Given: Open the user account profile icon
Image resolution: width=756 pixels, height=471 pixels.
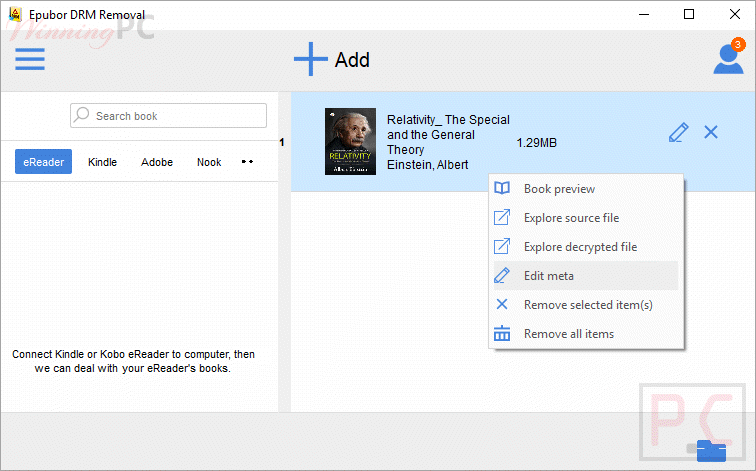Looking at the screenshot, I should 729,59.
